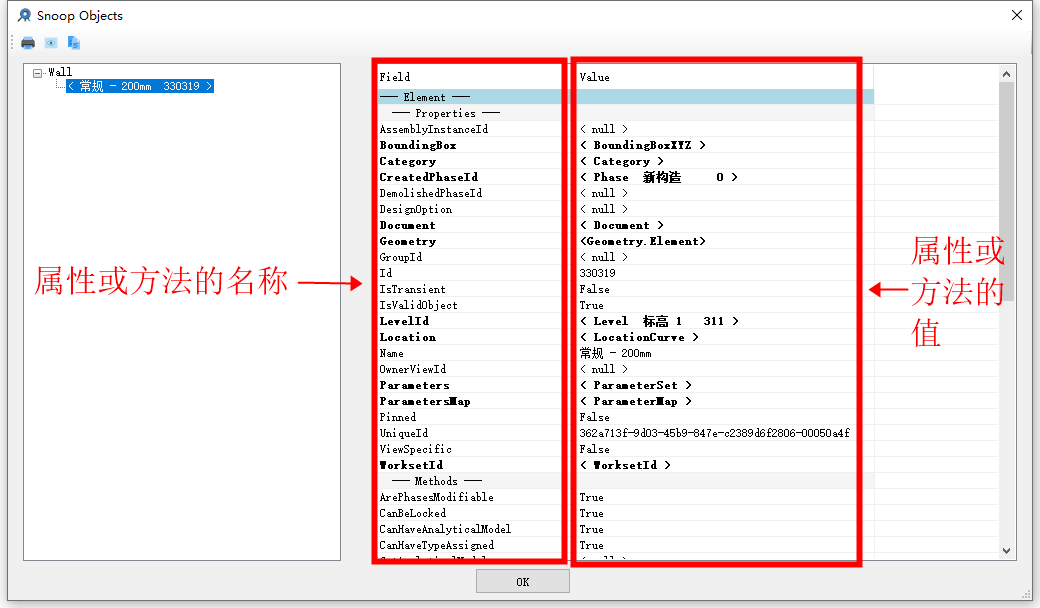Click the vertical scrollbar thumb

point(1006,192)
